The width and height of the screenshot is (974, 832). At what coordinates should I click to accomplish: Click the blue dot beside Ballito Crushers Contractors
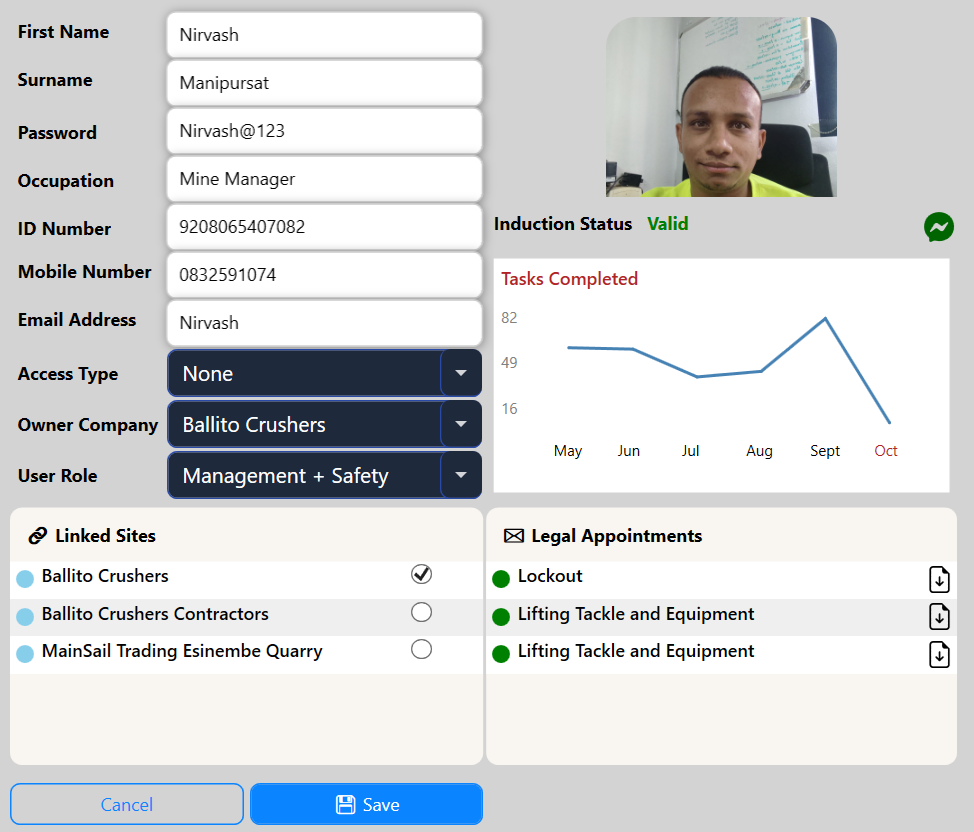25,616
